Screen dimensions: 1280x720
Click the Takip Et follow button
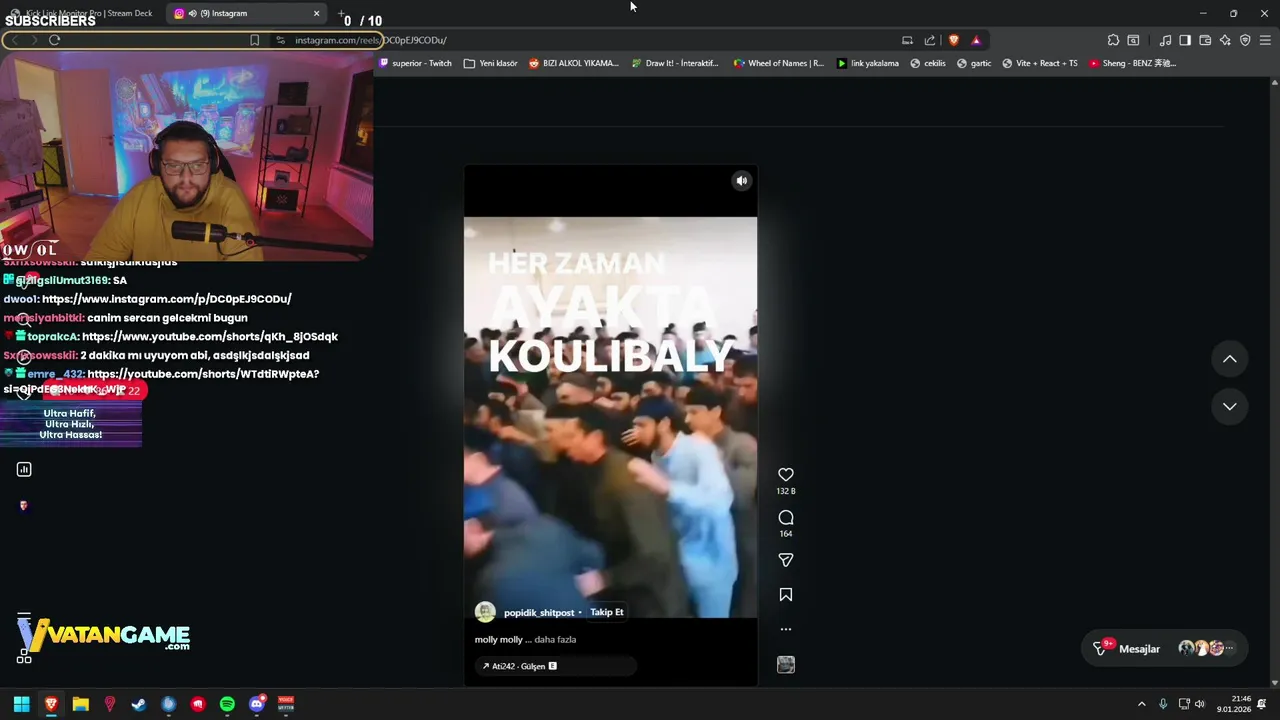click(606, 612)
